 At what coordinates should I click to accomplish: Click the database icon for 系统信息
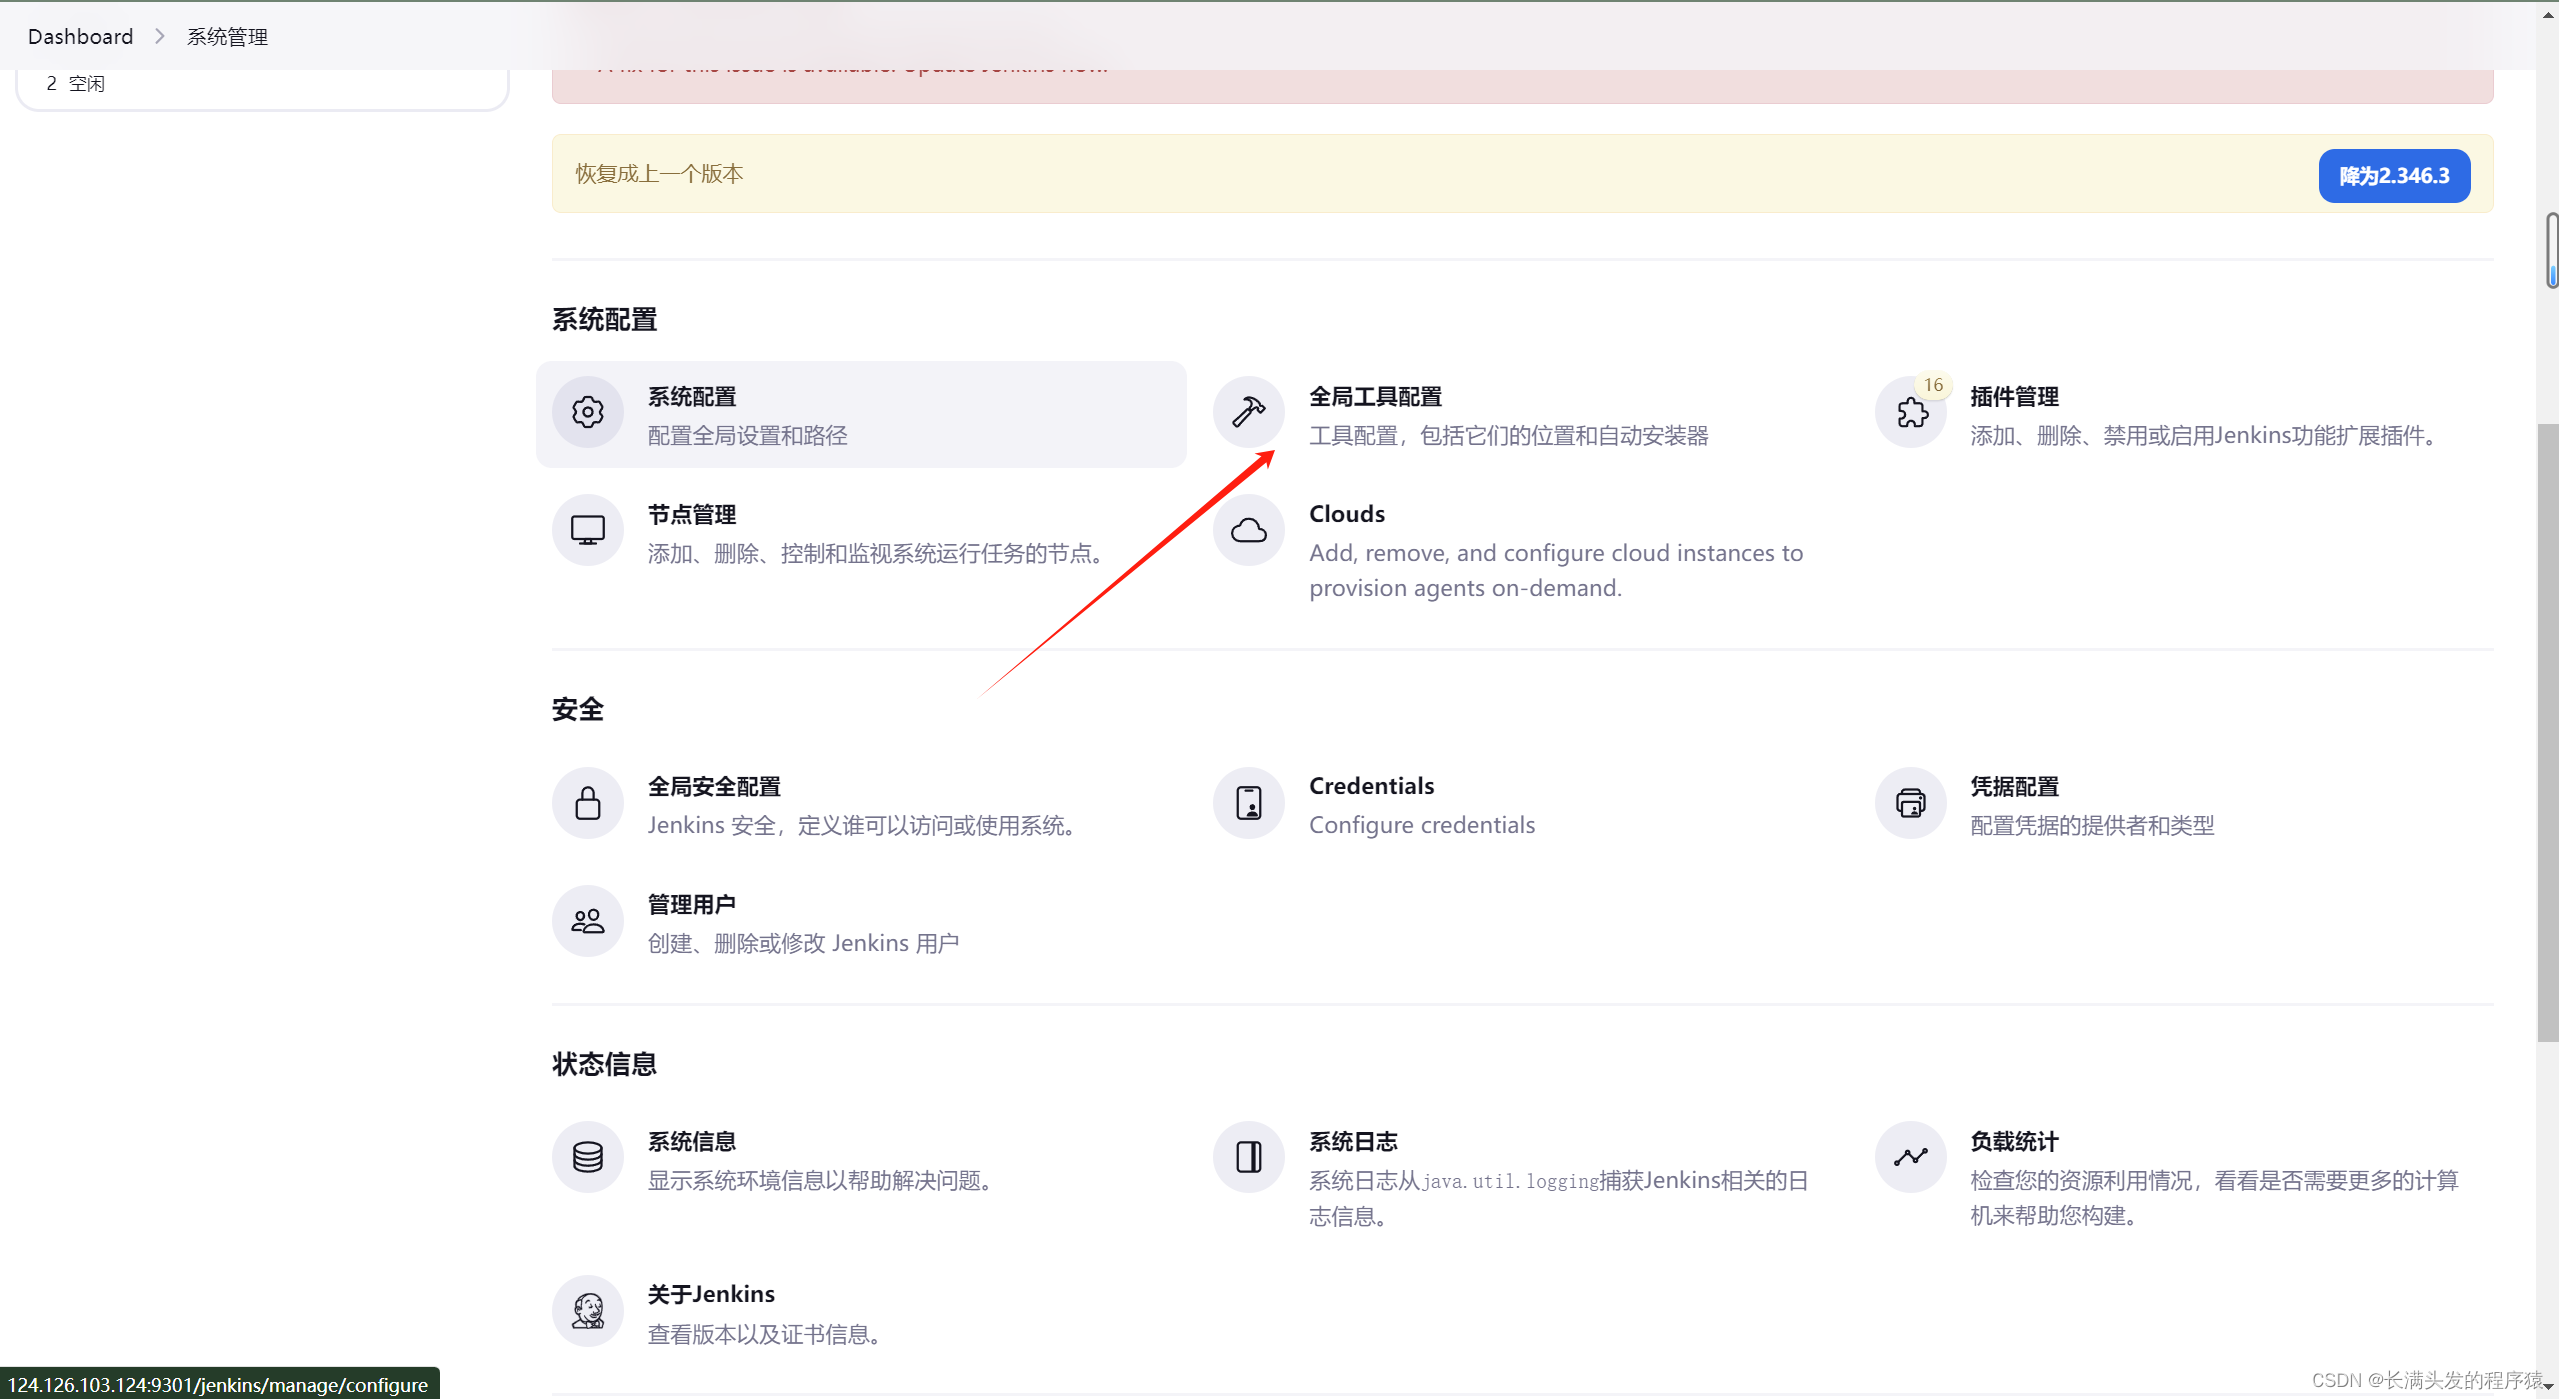click(x=587, y=1157)
